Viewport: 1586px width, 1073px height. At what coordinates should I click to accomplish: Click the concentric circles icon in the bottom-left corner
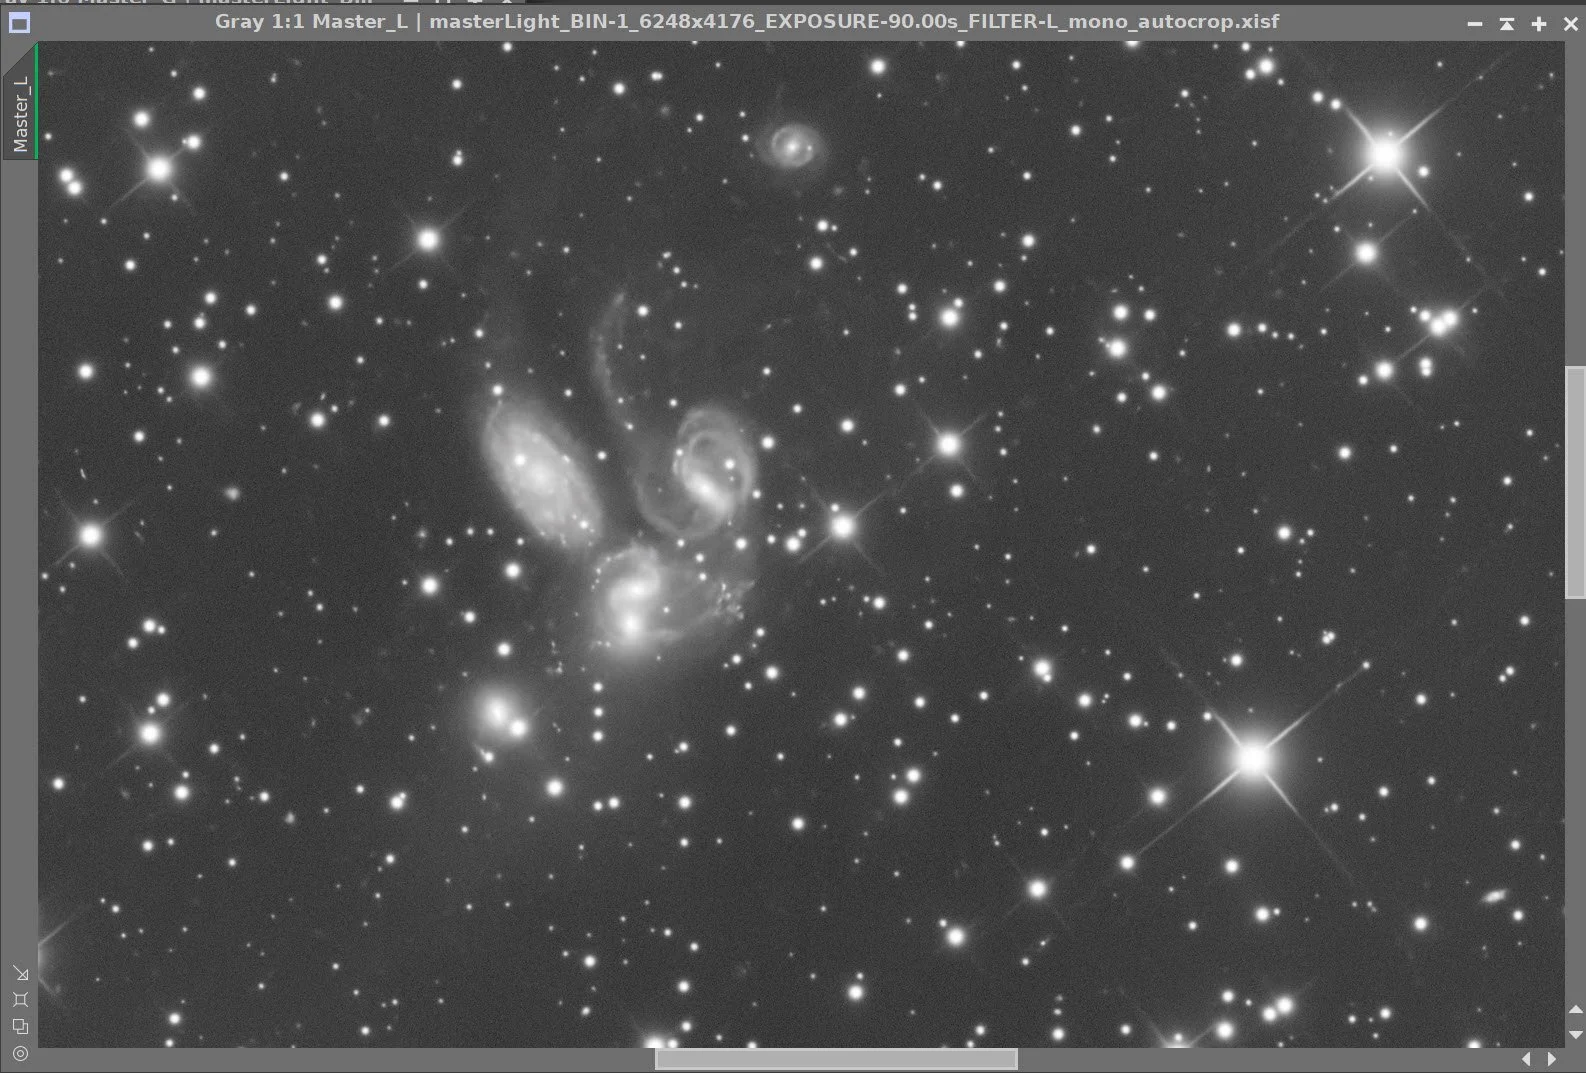[20, 1053]
